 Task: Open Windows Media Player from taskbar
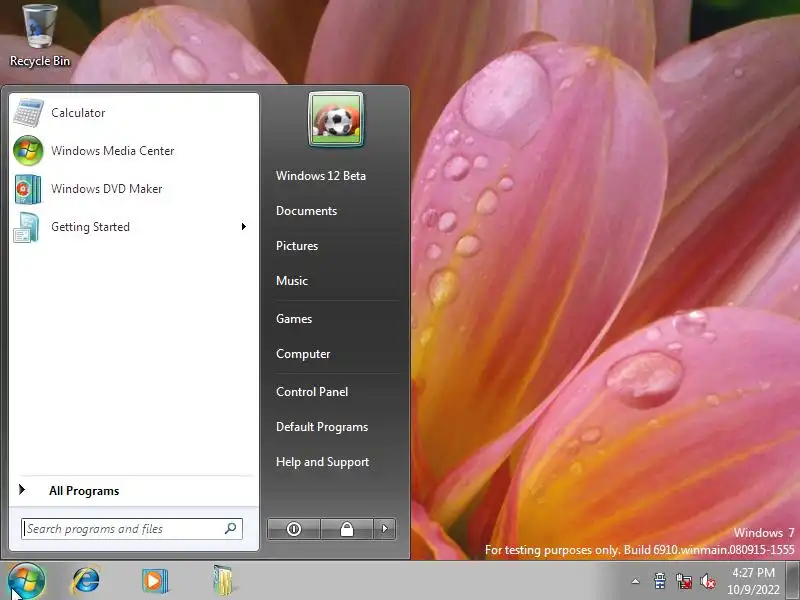click(x=155, y=581)
